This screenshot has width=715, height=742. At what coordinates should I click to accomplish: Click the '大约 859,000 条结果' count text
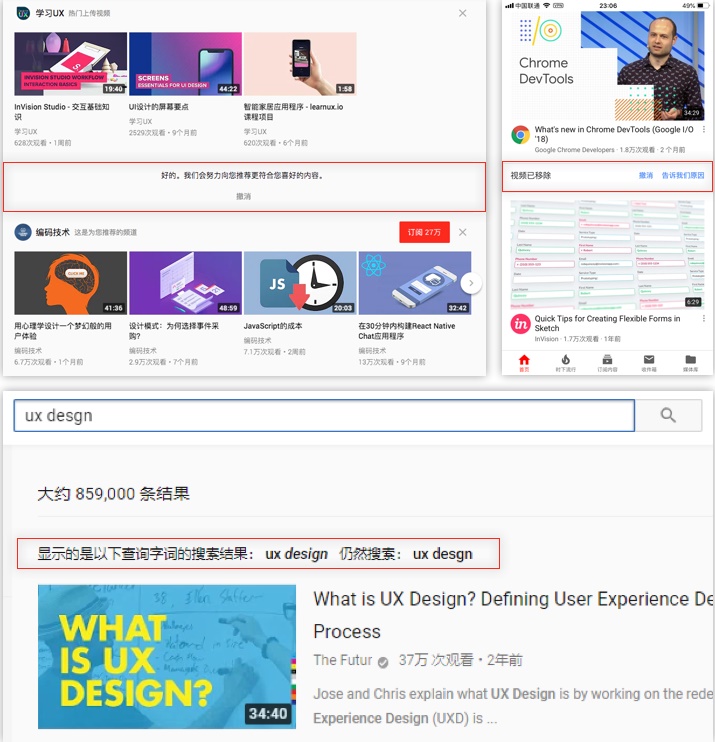pyautogui.click(x=114, y=494)
